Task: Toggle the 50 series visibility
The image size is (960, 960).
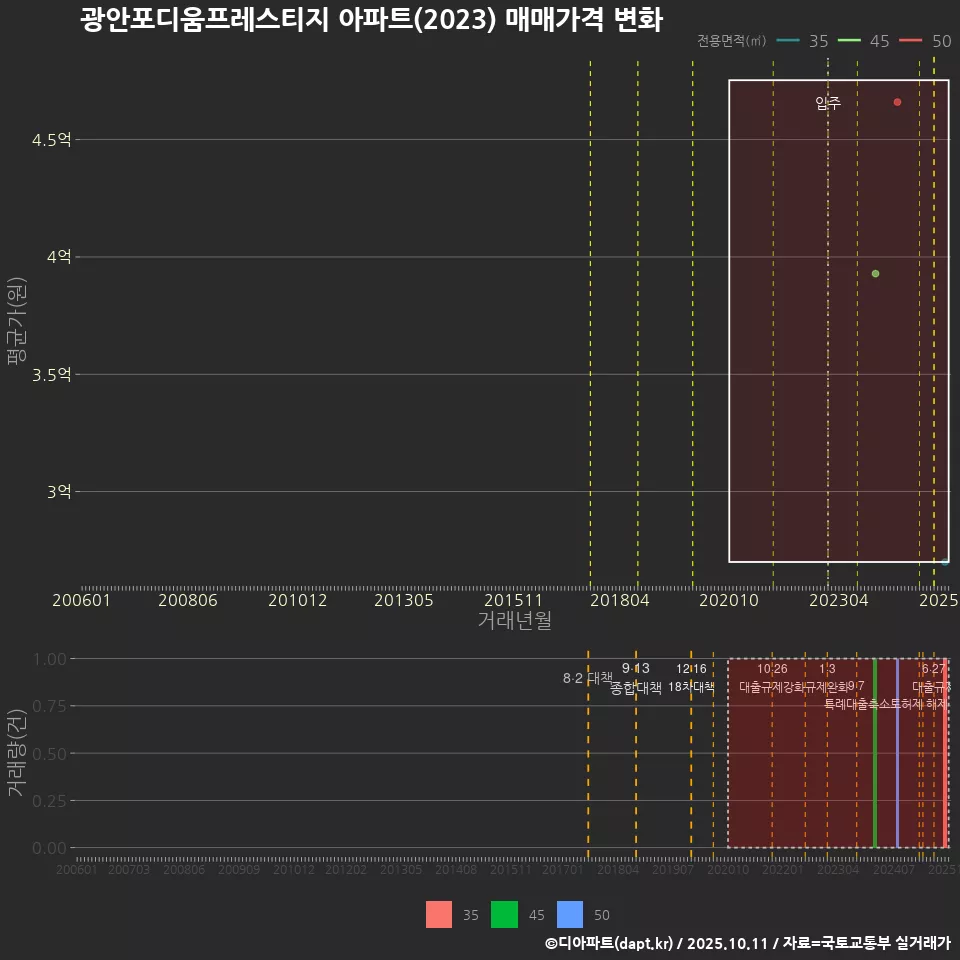Action: tap(570, 914)
